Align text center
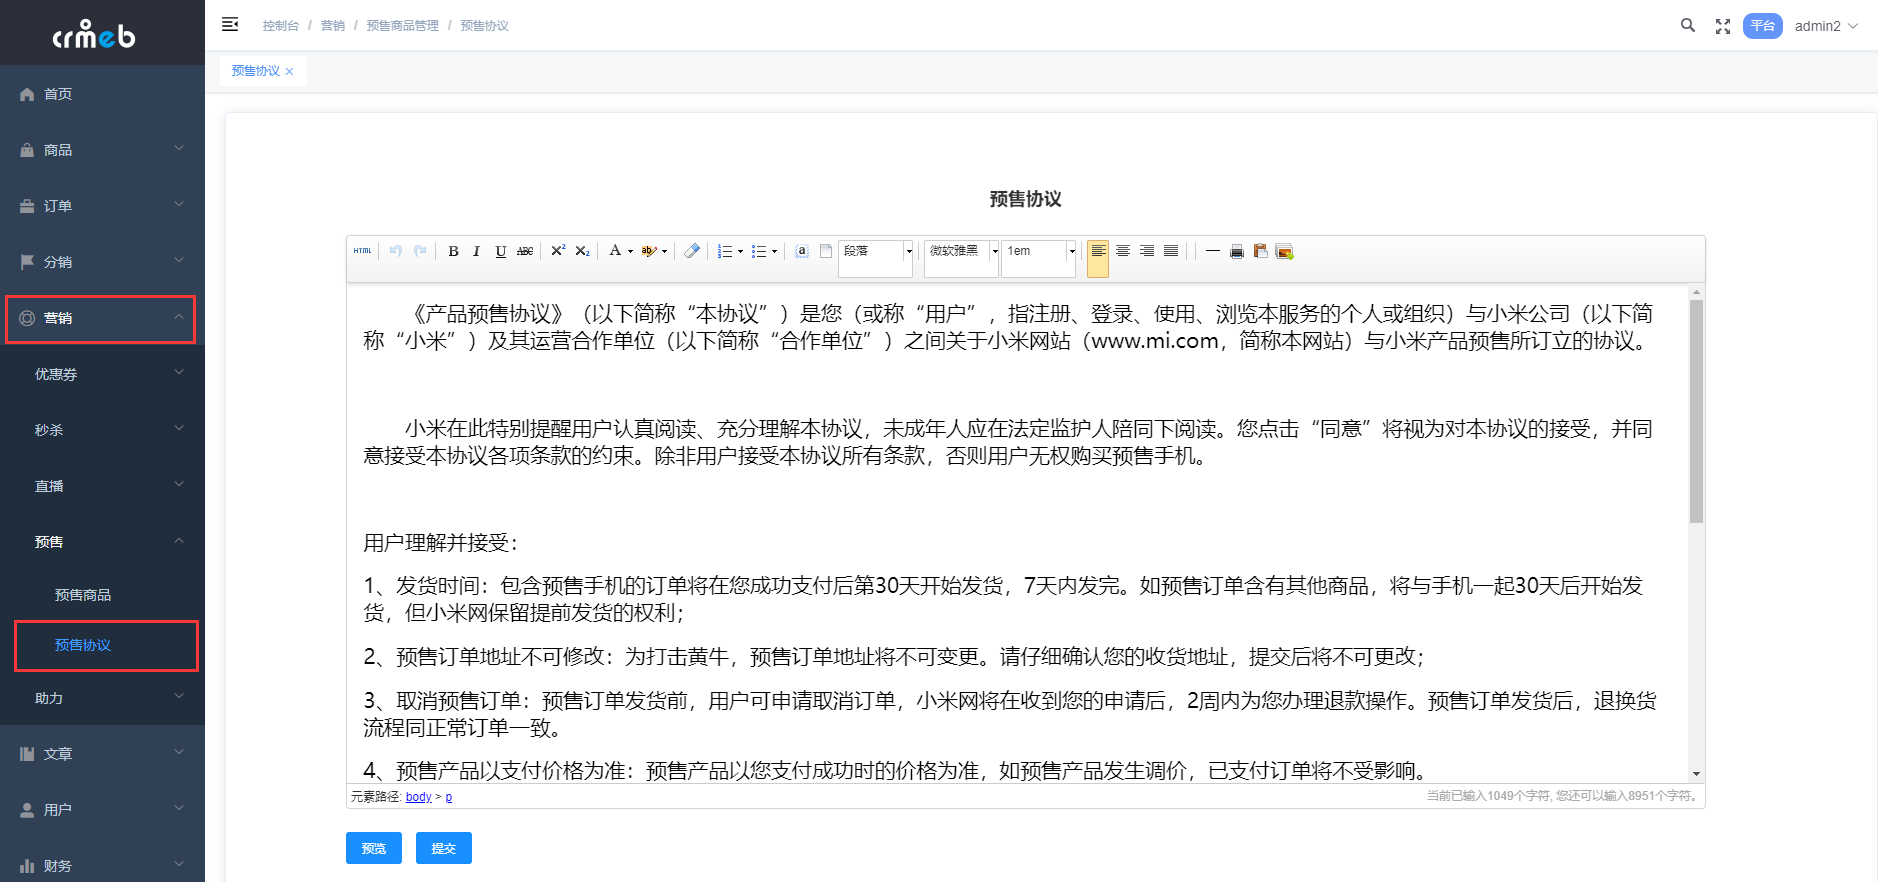 click(x=1123, y=251)
